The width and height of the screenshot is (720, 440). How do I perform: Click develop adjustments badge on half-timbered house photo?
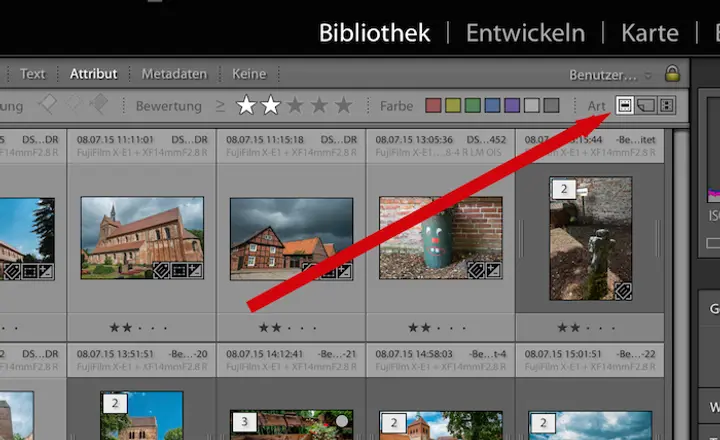(344, 271)
